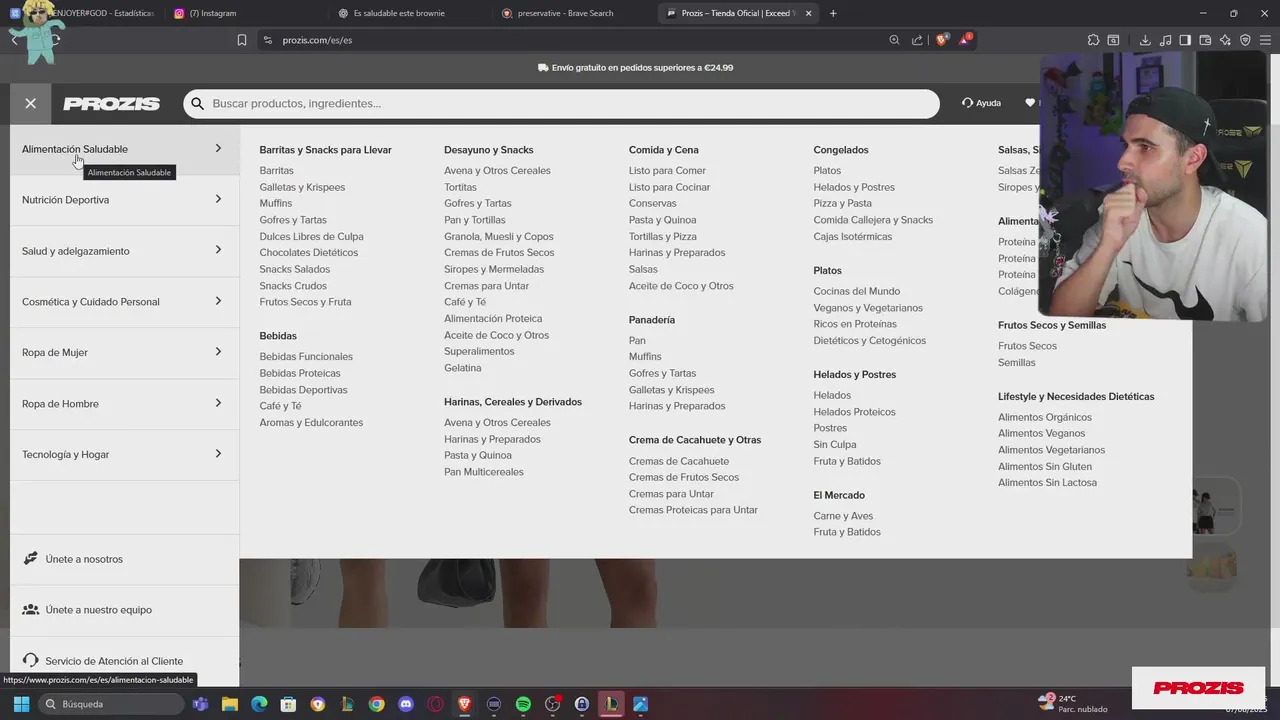1280x720 pixels.
Task: Open Barritas subcategory
Action: pyautogui.click(x=276, y=171)
